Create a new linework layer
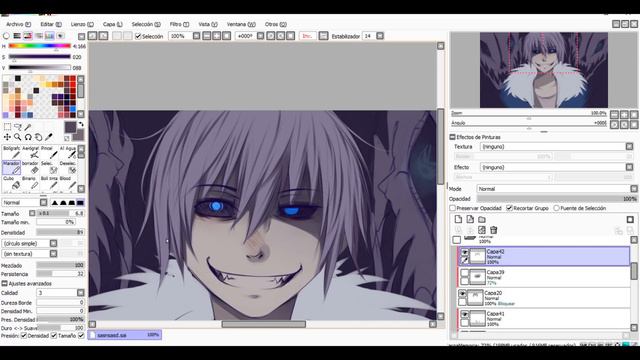 pyautogui.click(x=470, y=220)
